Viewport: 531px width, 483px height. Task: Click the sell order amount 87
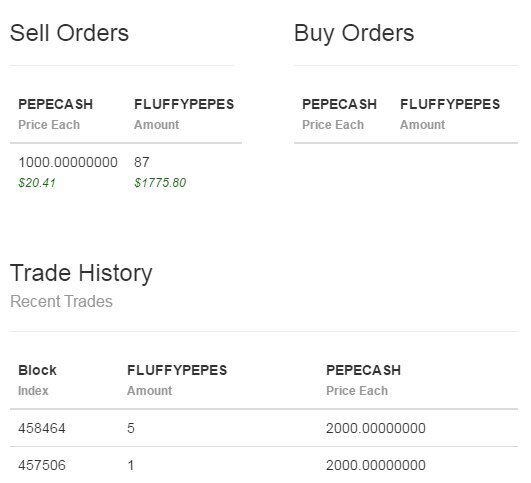[142, 162]
